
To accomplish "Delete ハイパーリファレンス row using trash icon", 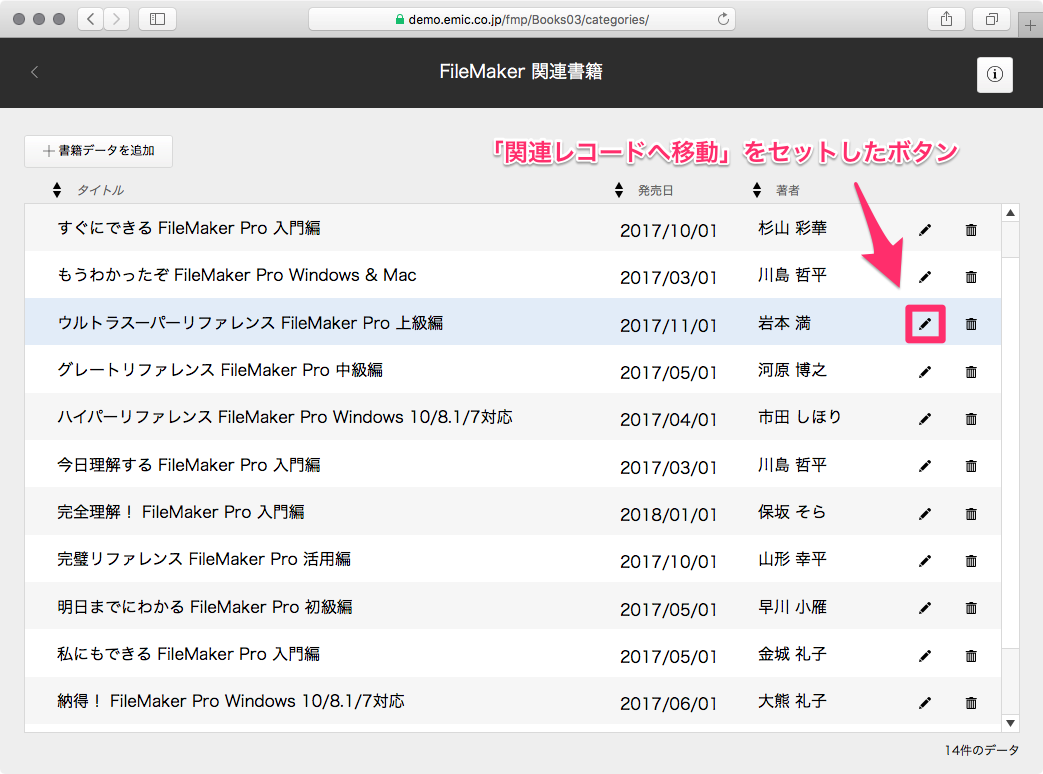I will click(x=971, y=419).
